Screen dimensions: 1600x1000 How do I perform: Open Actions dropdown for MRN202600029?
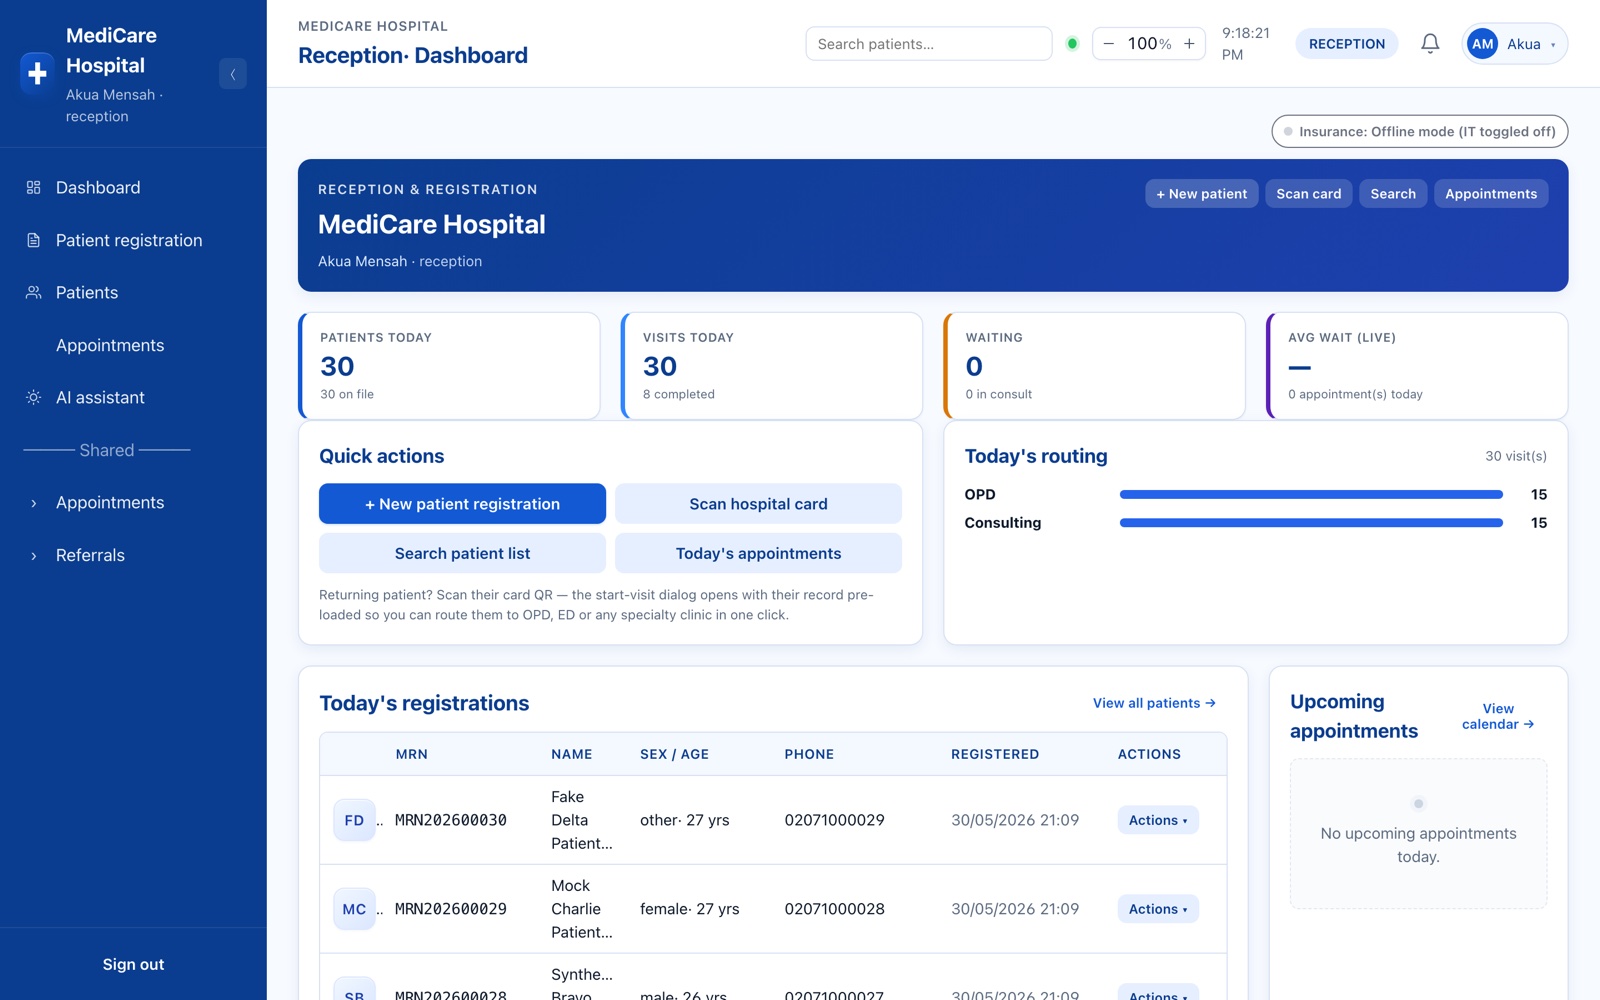pyautogui.click(x=1158, y=909)
